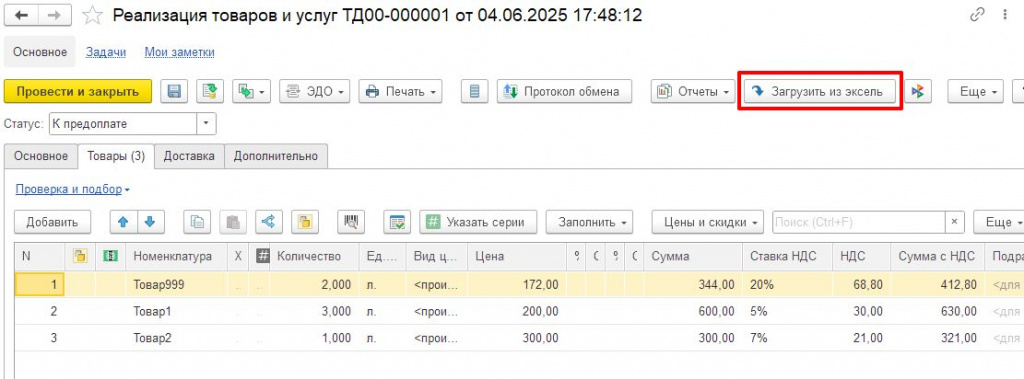Select the Товары (3) tab
Screen dimensions: 1024x379
click(x=116, y=156)
